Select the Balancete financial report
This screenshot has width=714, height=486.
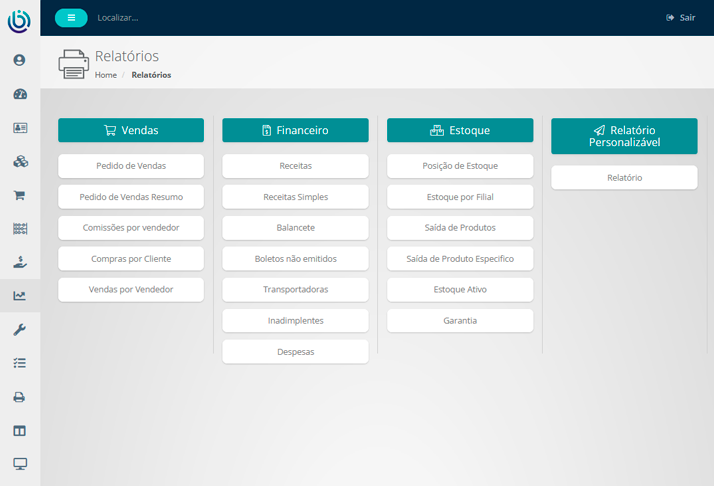pos(295,228)
